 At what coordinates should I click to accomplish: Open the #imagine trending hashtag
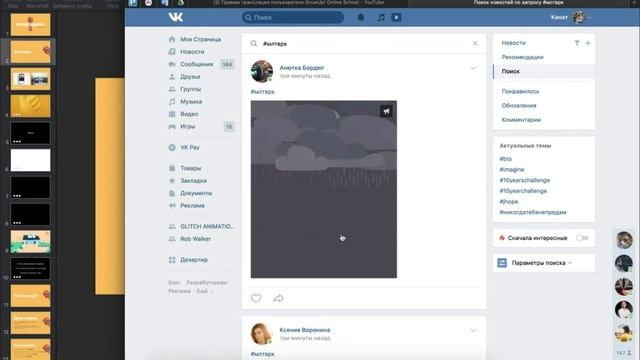511,169
